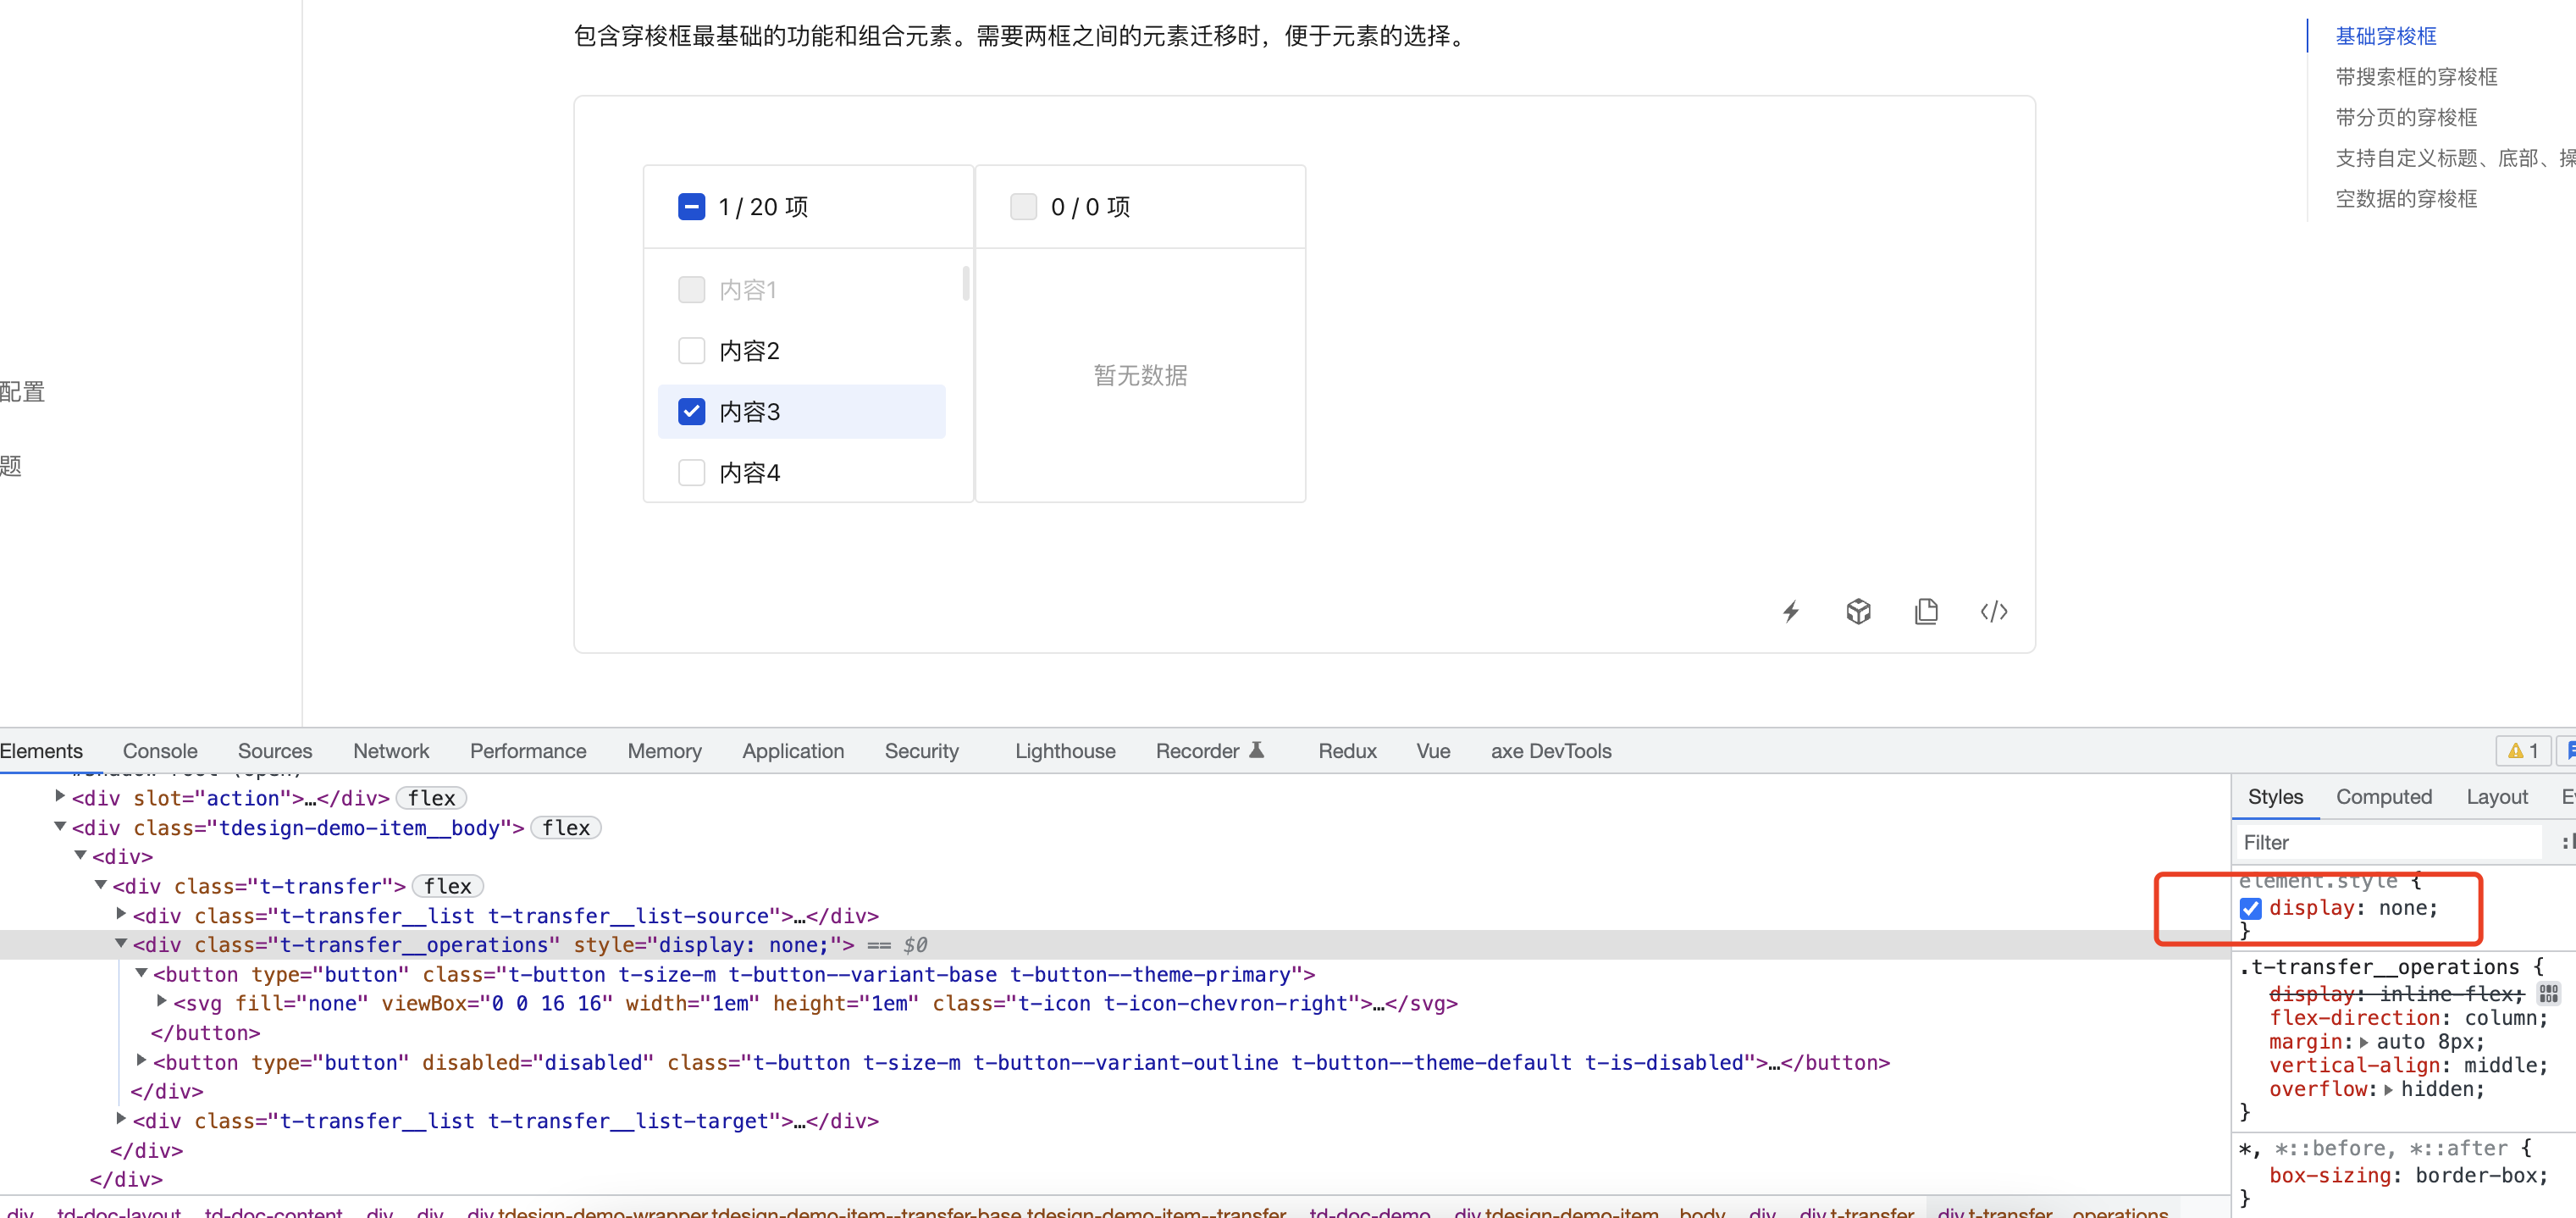Open demo in CodeSandbox cube icon
This screenshot has height=1218, width=2576.
[x=1858, y=611]
